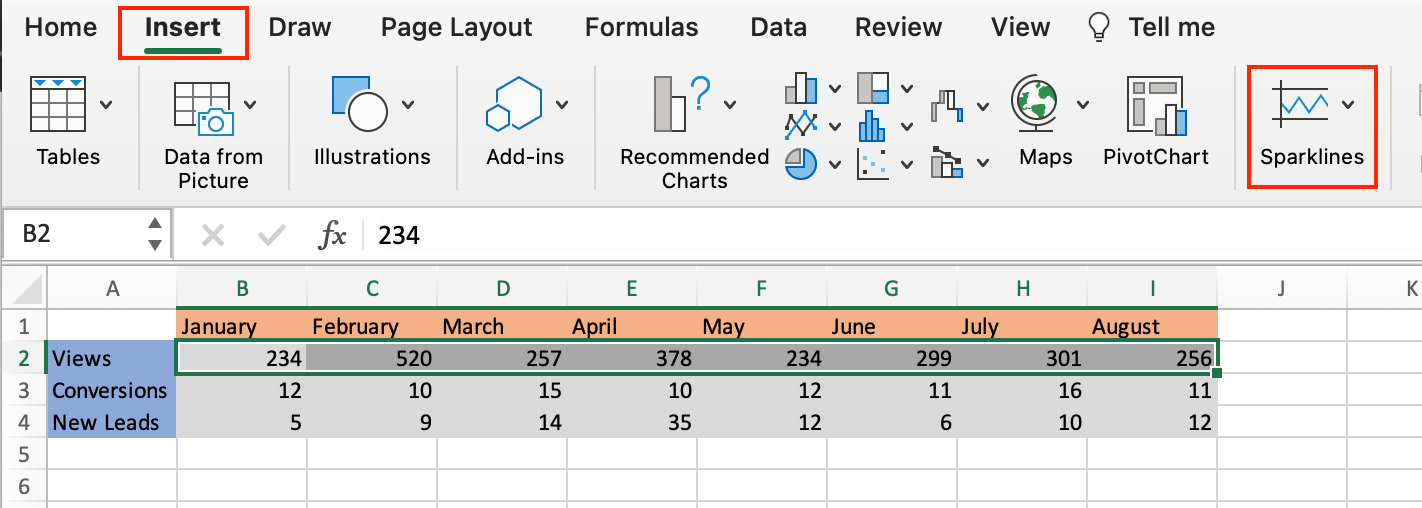Click the PivotChart icon

[1157, 105]
